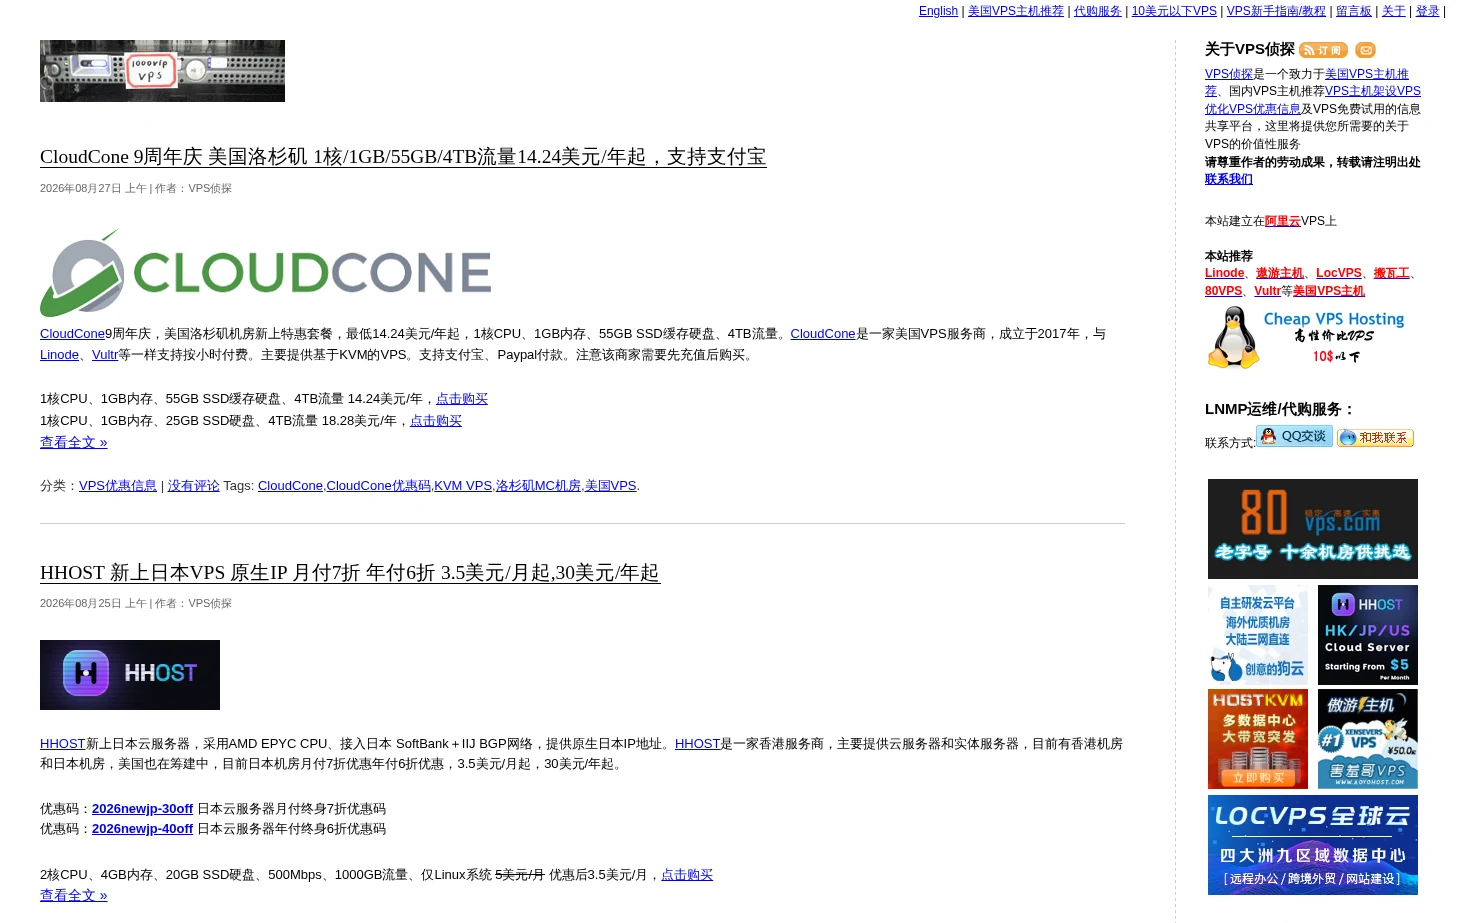The width and height of the screenshot is (1470, 923).
Task: Click the email subscription envelope icon
Action: [1366, 50]
